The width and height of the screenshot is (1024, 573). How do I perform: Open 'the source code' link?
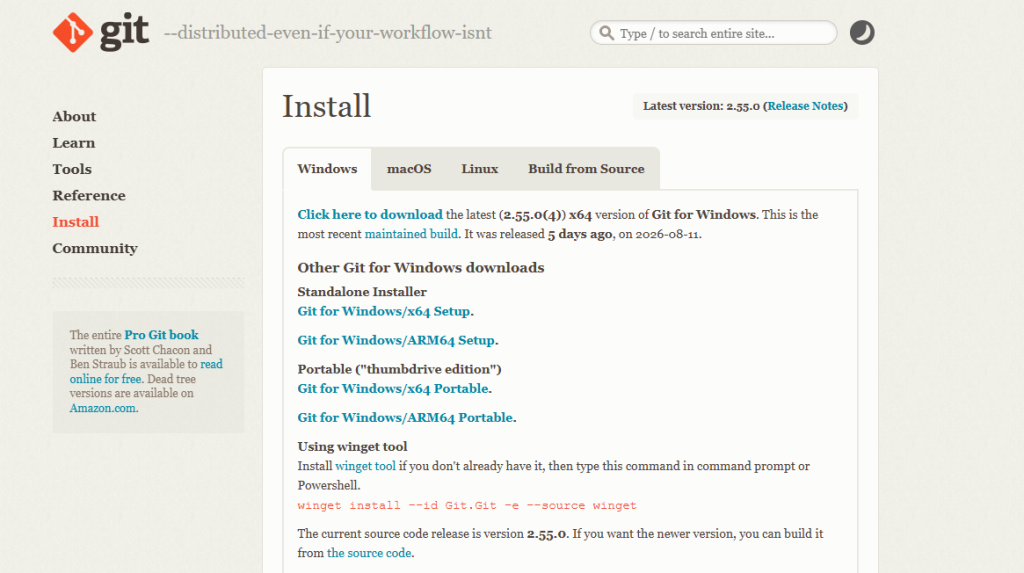pyautogui.click(x=369, y=553)
